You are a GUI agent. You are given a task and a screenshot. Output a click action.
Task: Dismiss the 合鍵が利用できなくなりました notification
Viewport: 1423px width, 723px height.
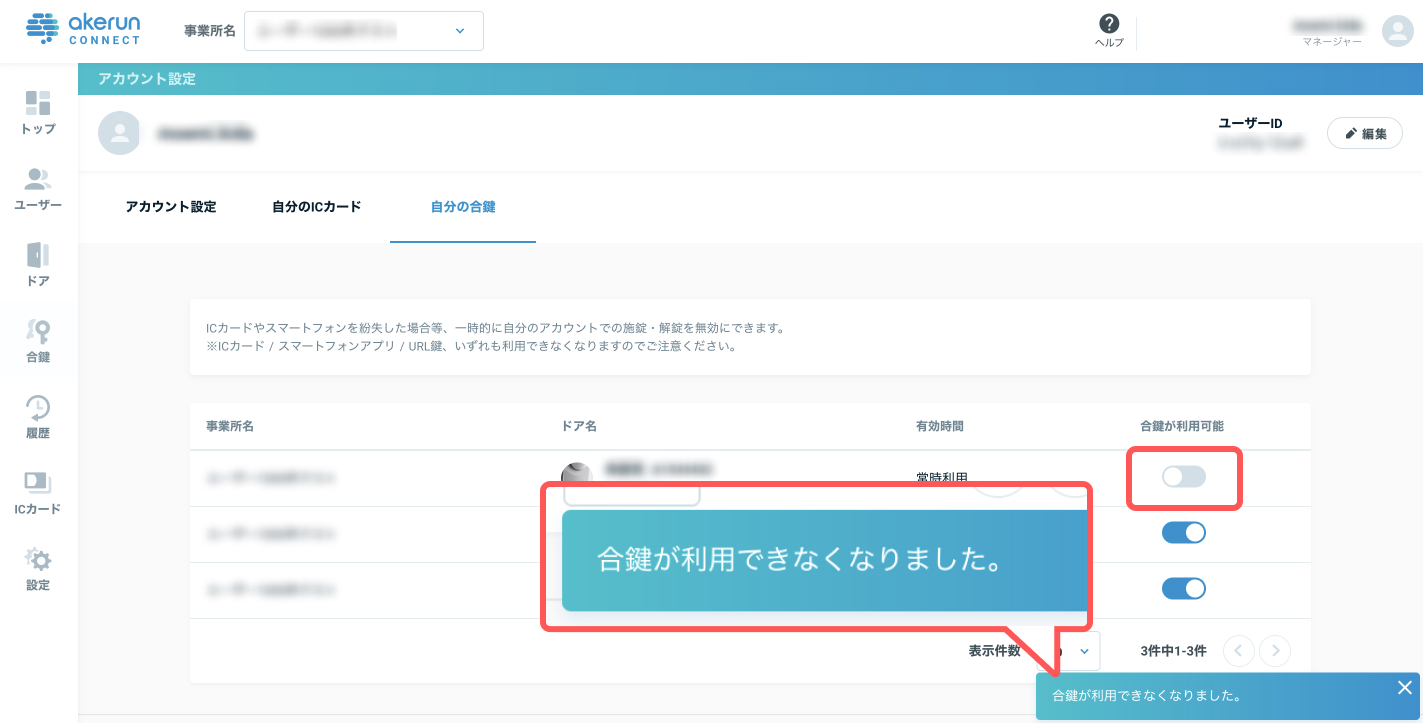(x=1405, y=687)
